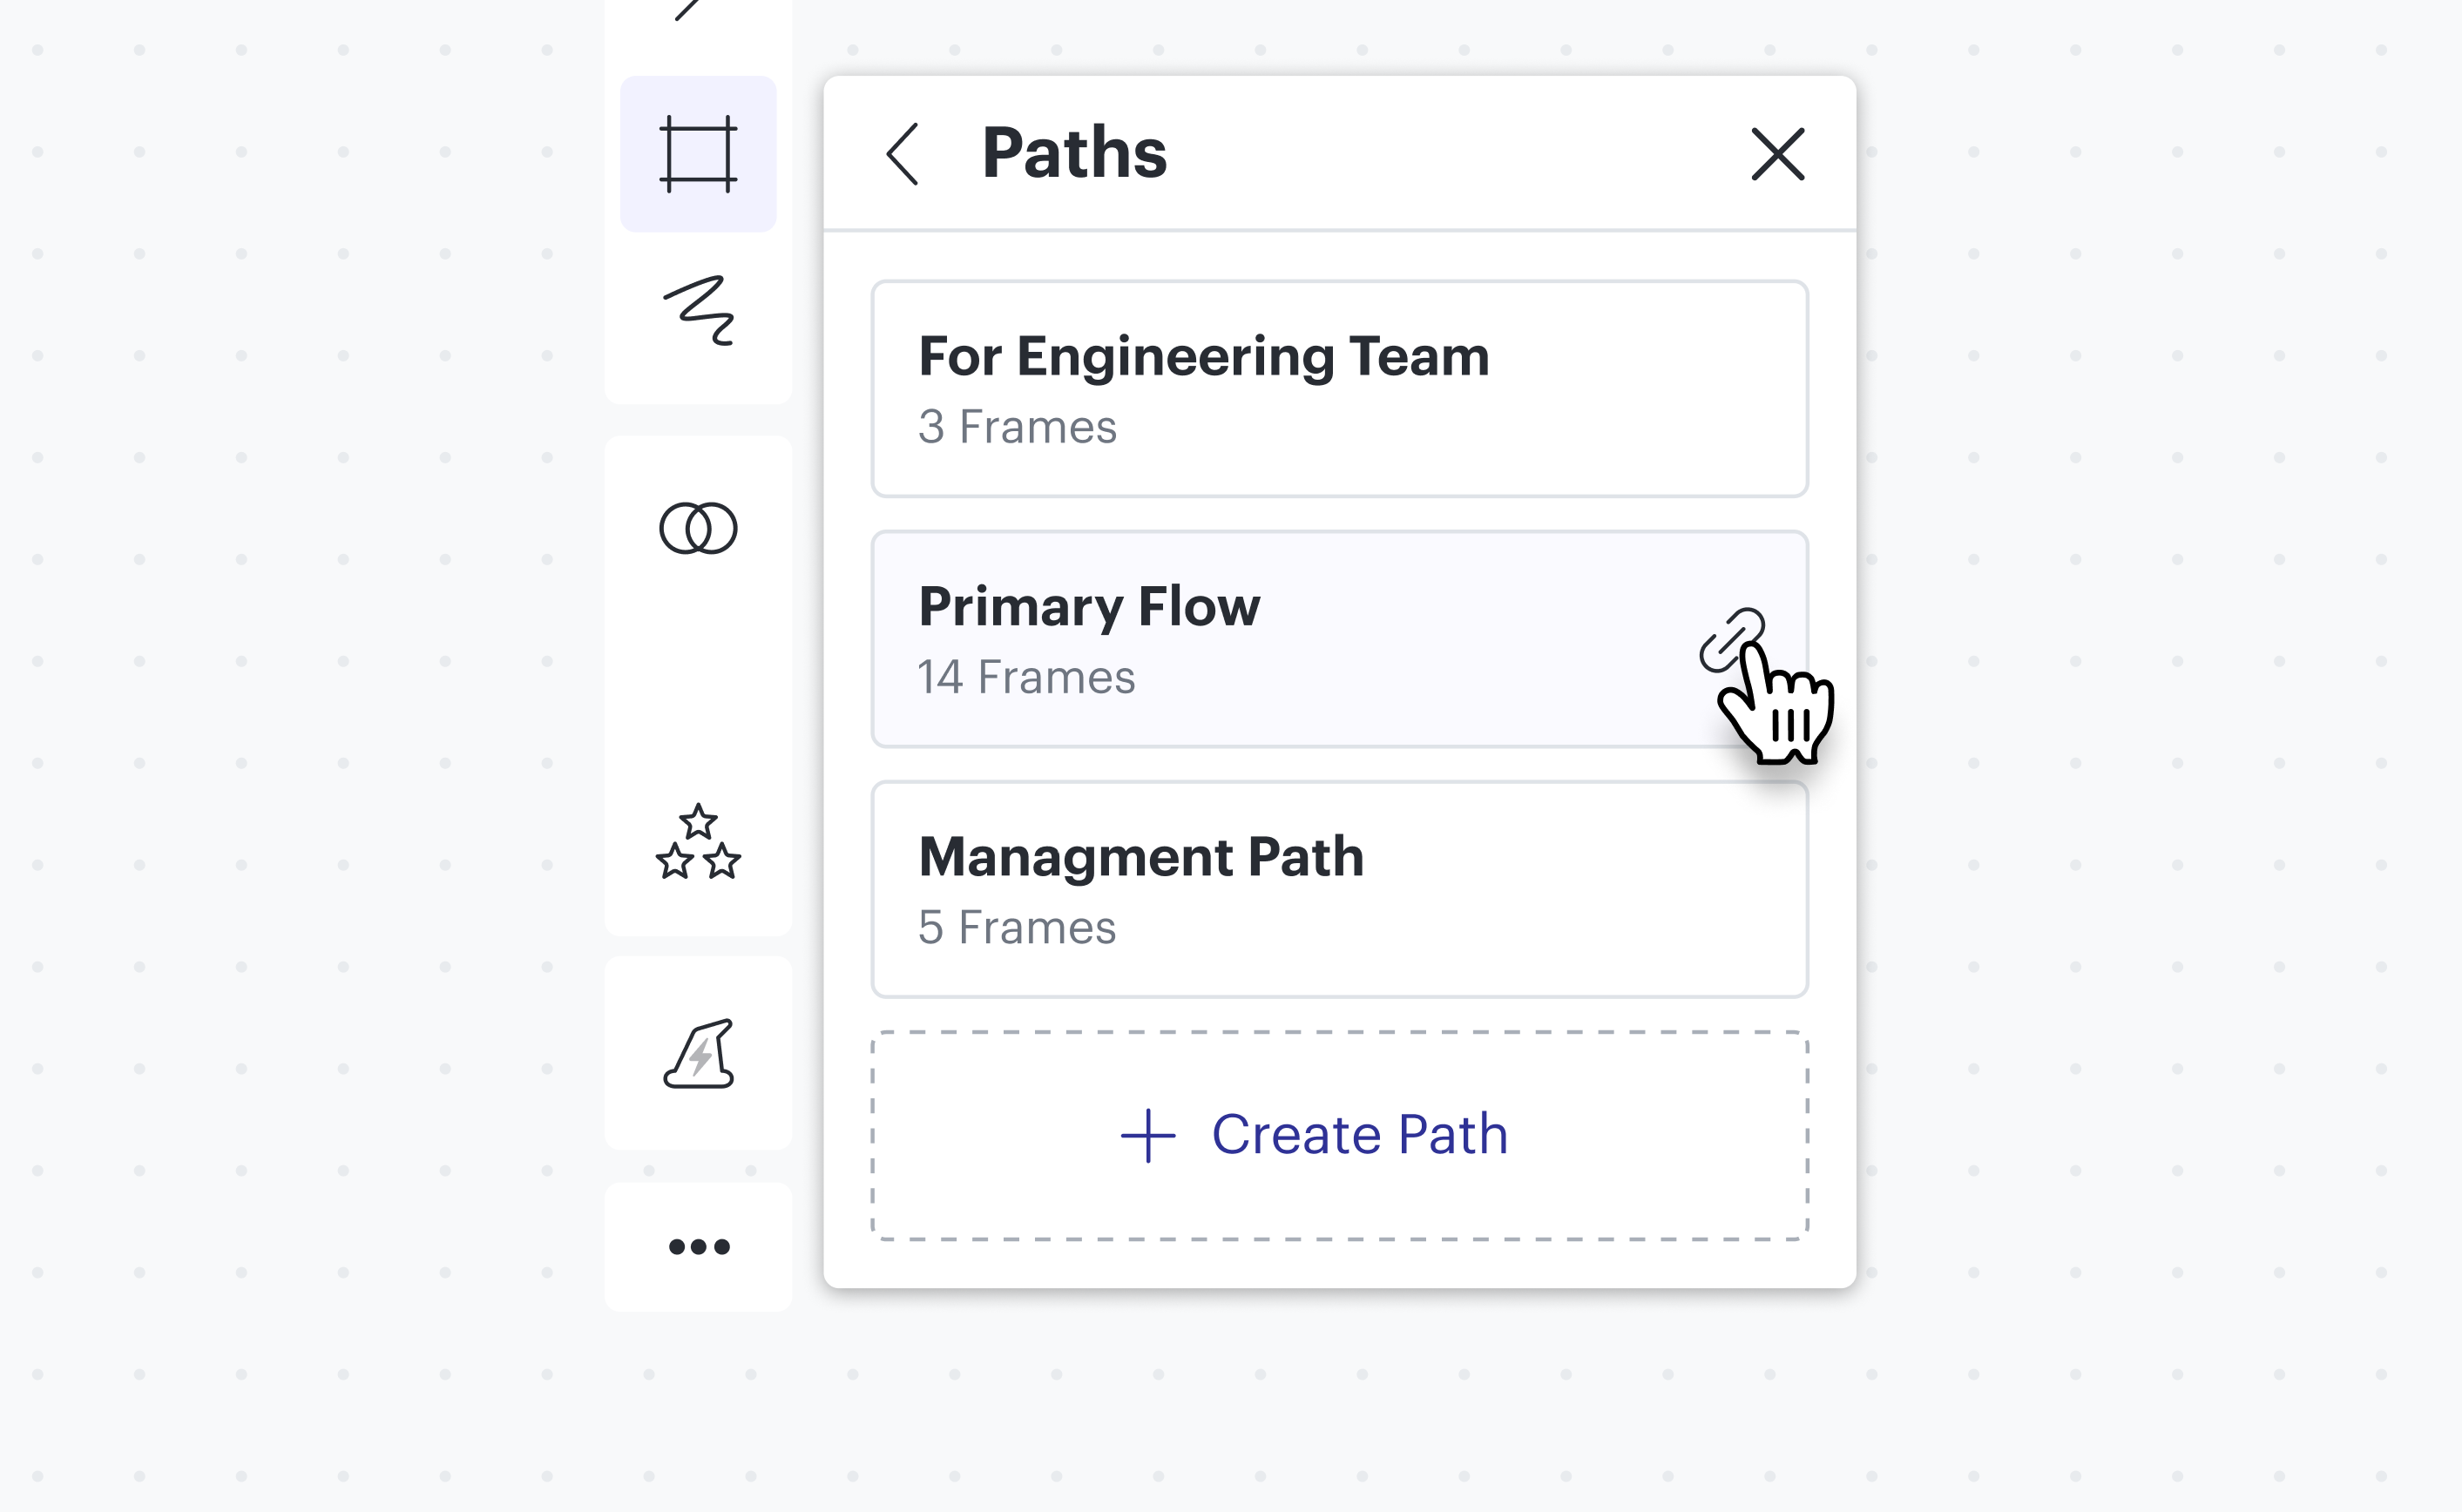
Task: Select the Primary Flow path title
Action: coord(1089,606)
